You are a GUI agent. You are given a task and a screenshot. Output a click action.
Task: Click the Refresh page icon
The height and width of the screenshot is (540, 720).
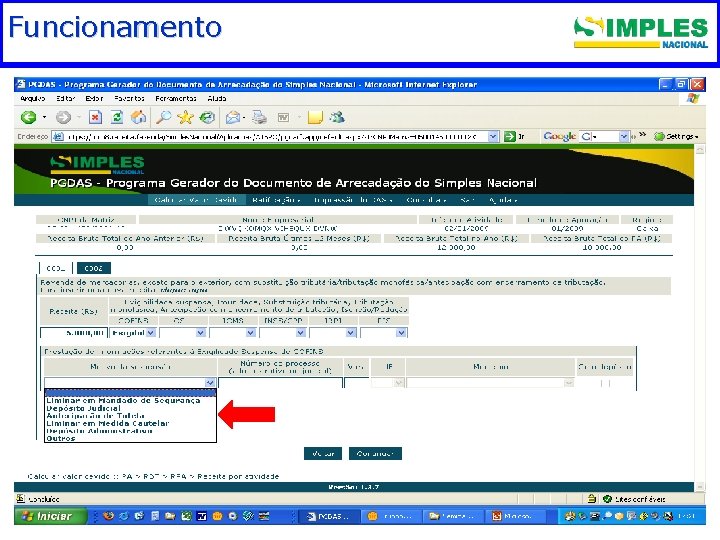coord(117,118)
